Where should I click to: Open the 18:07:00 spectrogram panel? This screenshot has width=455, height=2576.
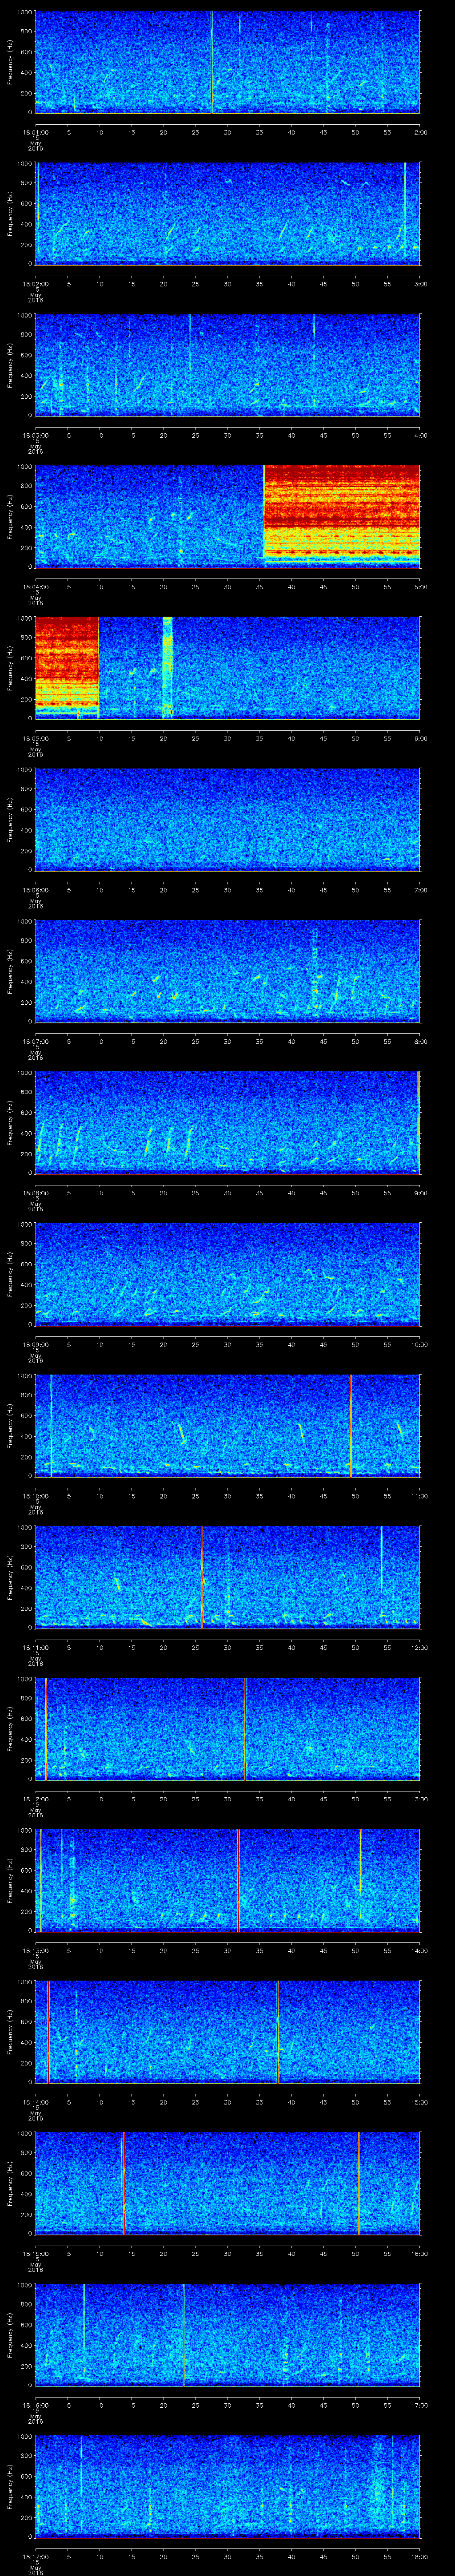coord(227,970)
